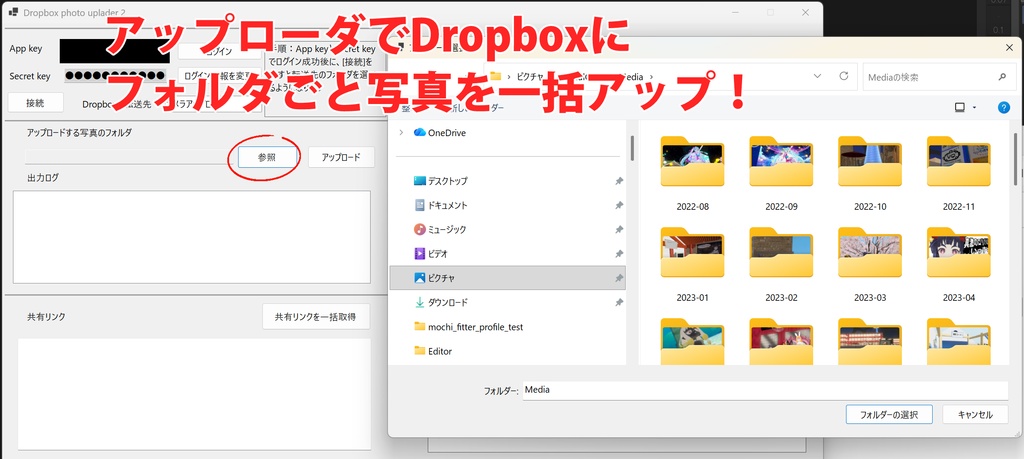The height and width of the screenshot is (459, 1024).
Task: Open mochi_fitter_profile_test folder in sidebar
Action: click(x=468, y=326)
